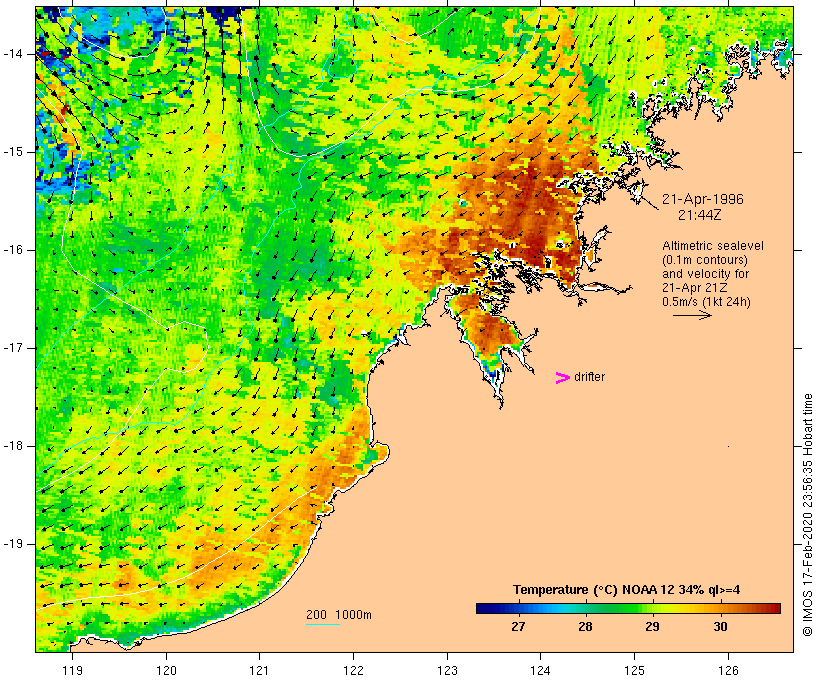Click '21-Apr 21Z' legend text

(694, 288)
